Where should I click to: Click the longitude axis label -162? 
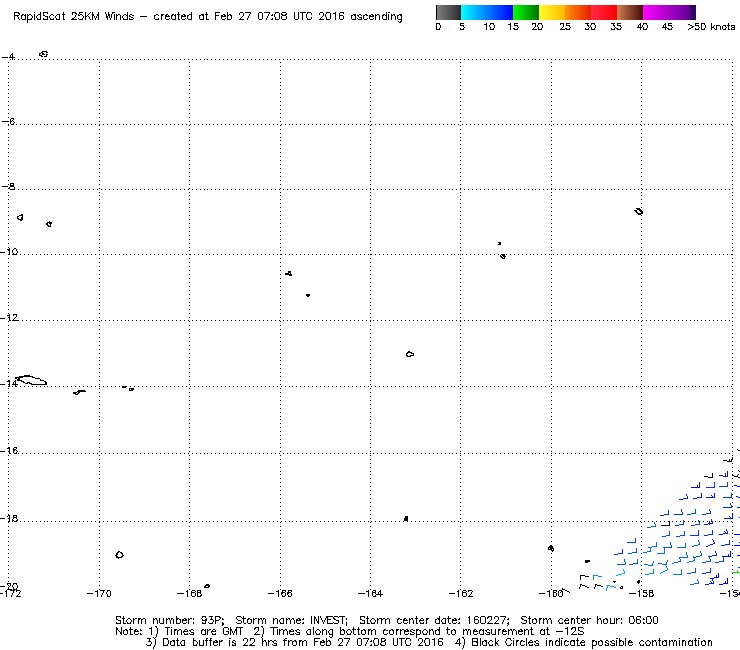point(461,593)
